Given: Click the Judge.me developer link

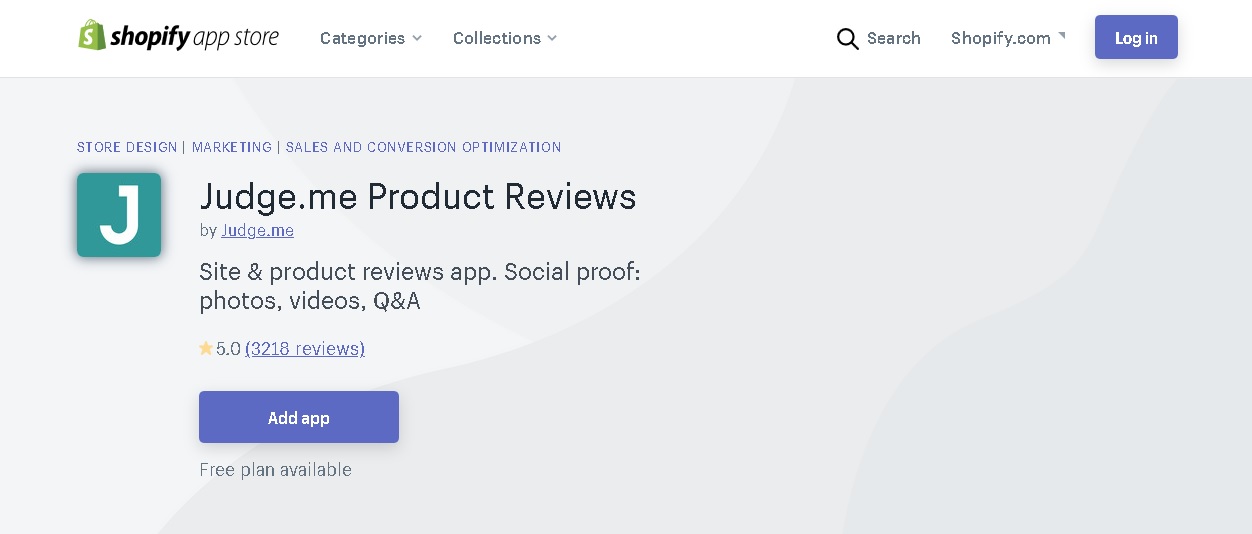Looking at the screenshot, I should [x=258, y=230].
